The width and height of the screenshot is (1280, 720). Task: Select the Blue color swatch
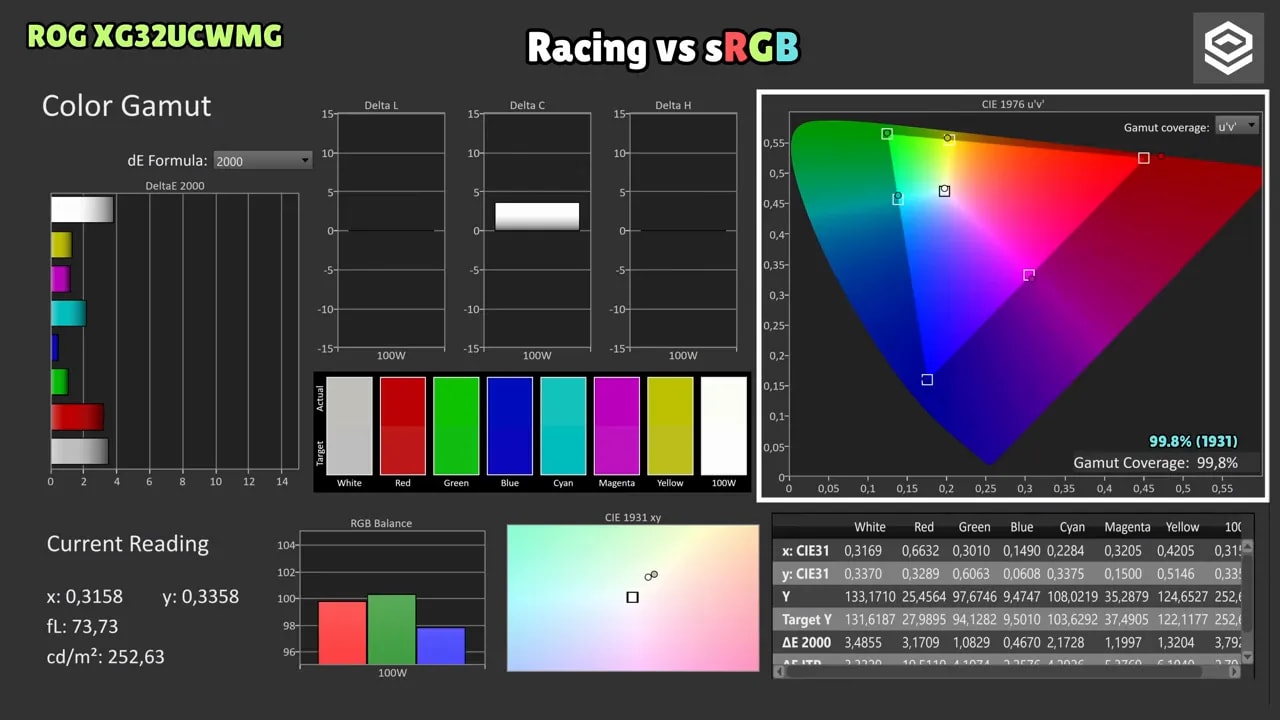[510, 426]
